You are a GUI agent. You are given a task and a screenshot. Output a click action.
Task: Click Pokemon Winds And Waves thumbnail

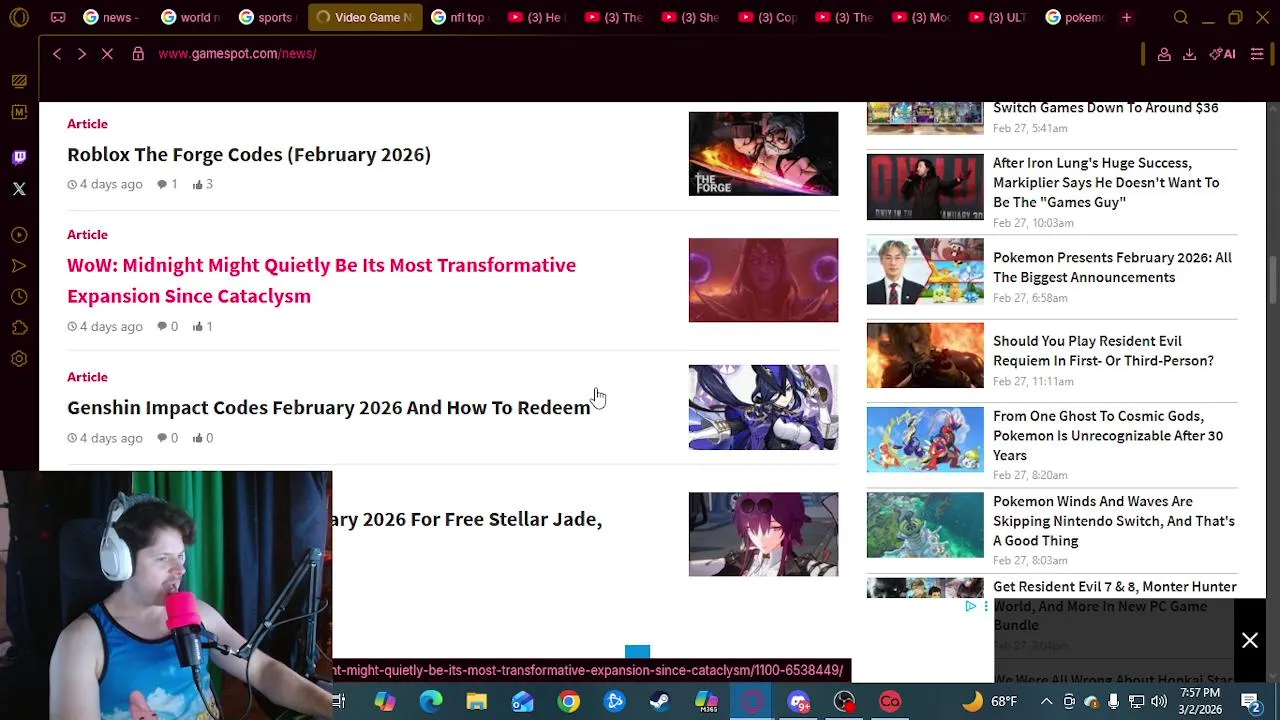pyautogui.click(x=925, y=525)
